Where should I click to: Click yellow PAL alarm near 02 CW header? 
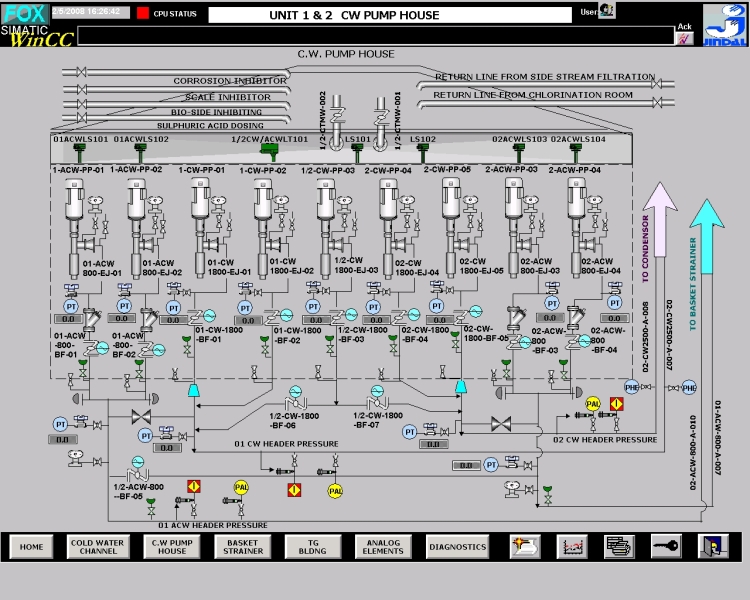pyautogui.click(x=593, y=404)
